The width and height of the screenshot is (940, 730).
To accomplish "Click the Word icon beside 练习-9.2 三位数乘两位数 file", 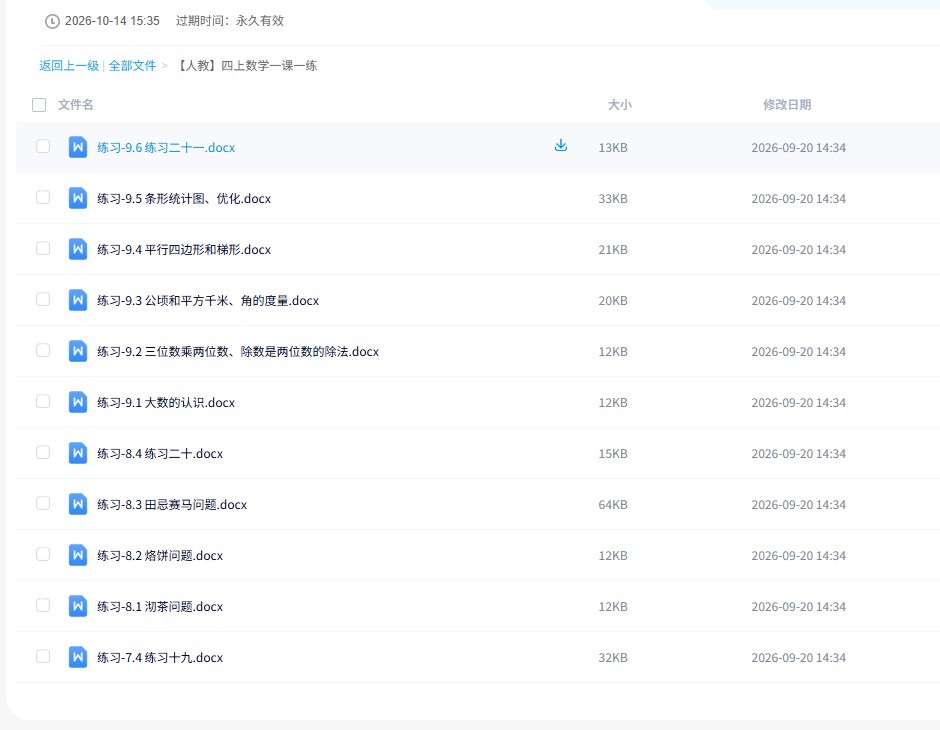I will (78, 351).
